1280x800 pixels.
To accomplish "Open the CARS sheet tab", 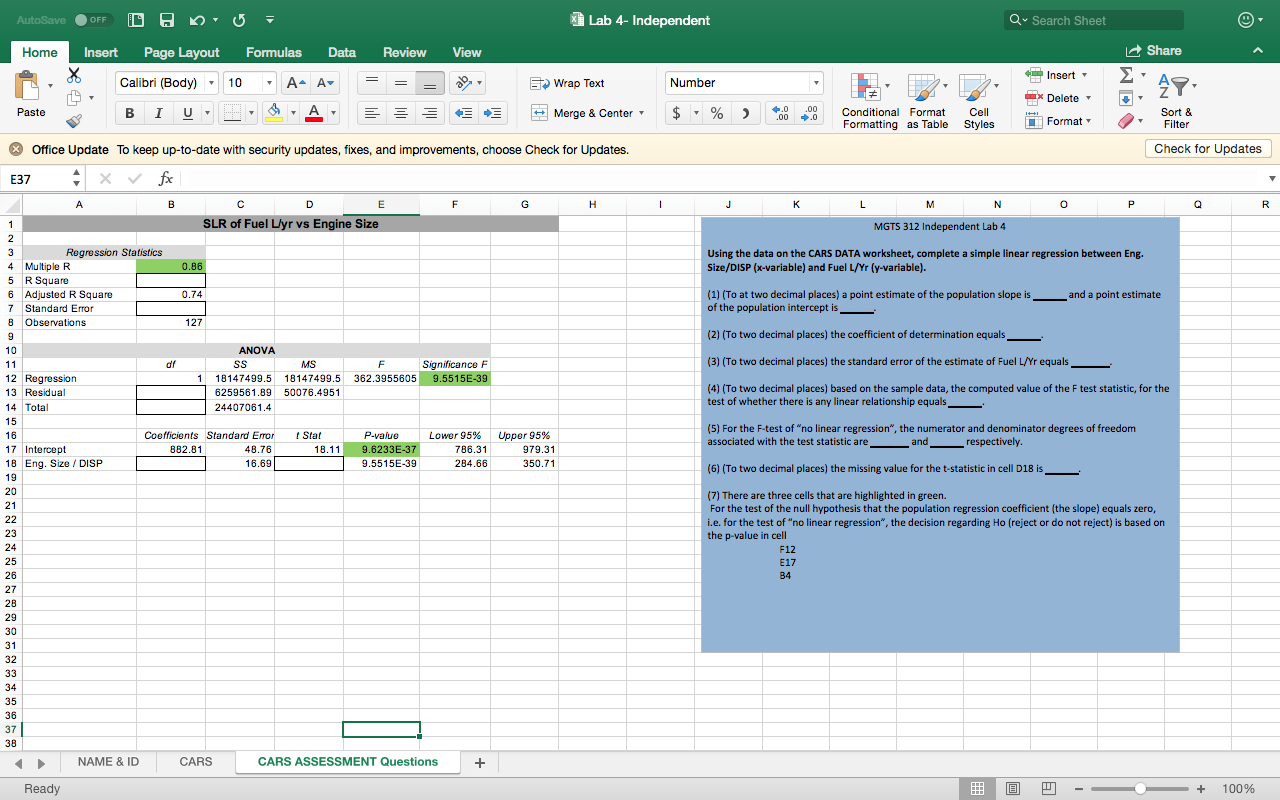I will click(195, 761).
